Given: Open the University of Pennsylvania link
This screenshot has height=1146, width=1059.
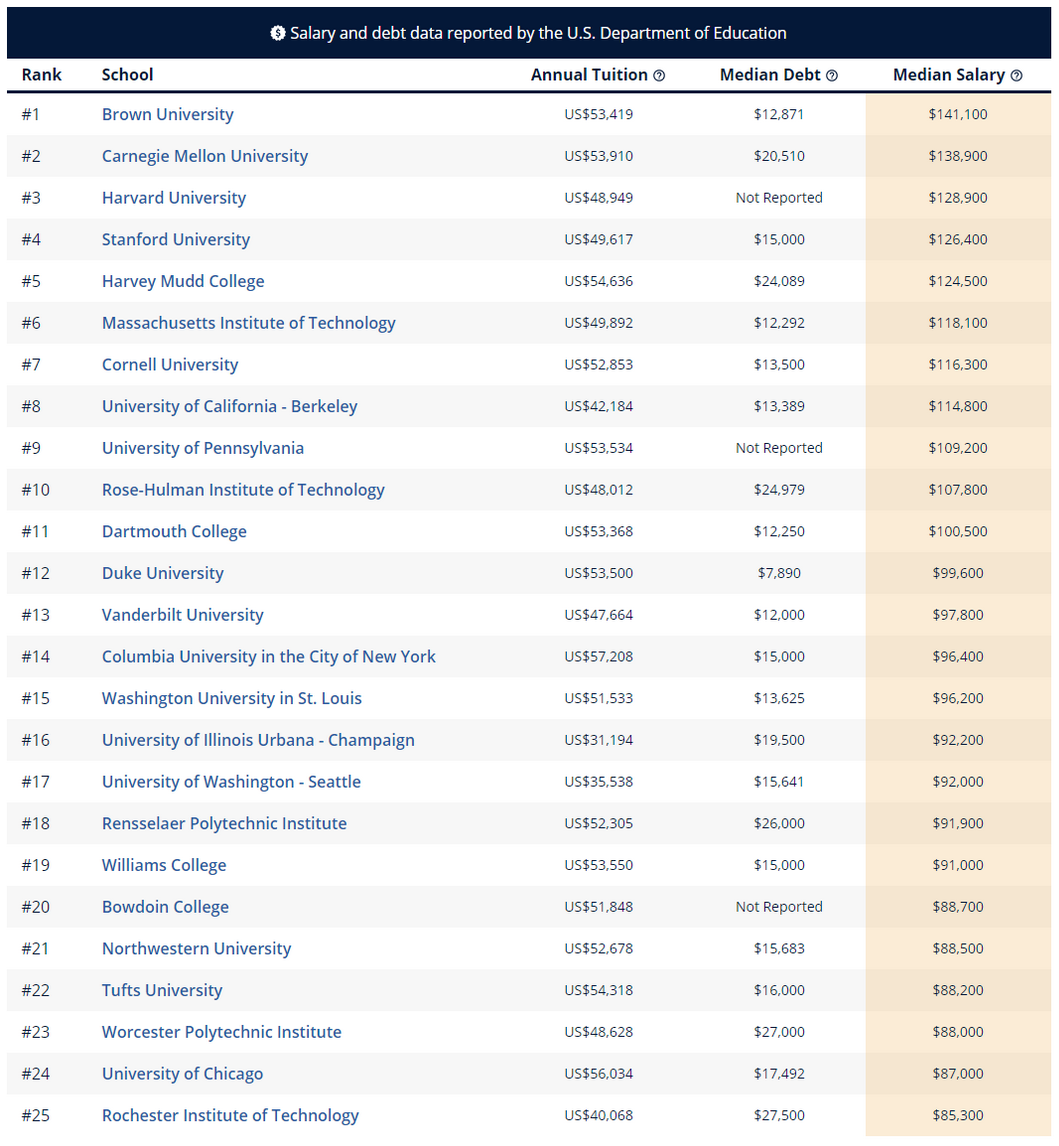Looking at the screenshot, I should coord(202,448).
